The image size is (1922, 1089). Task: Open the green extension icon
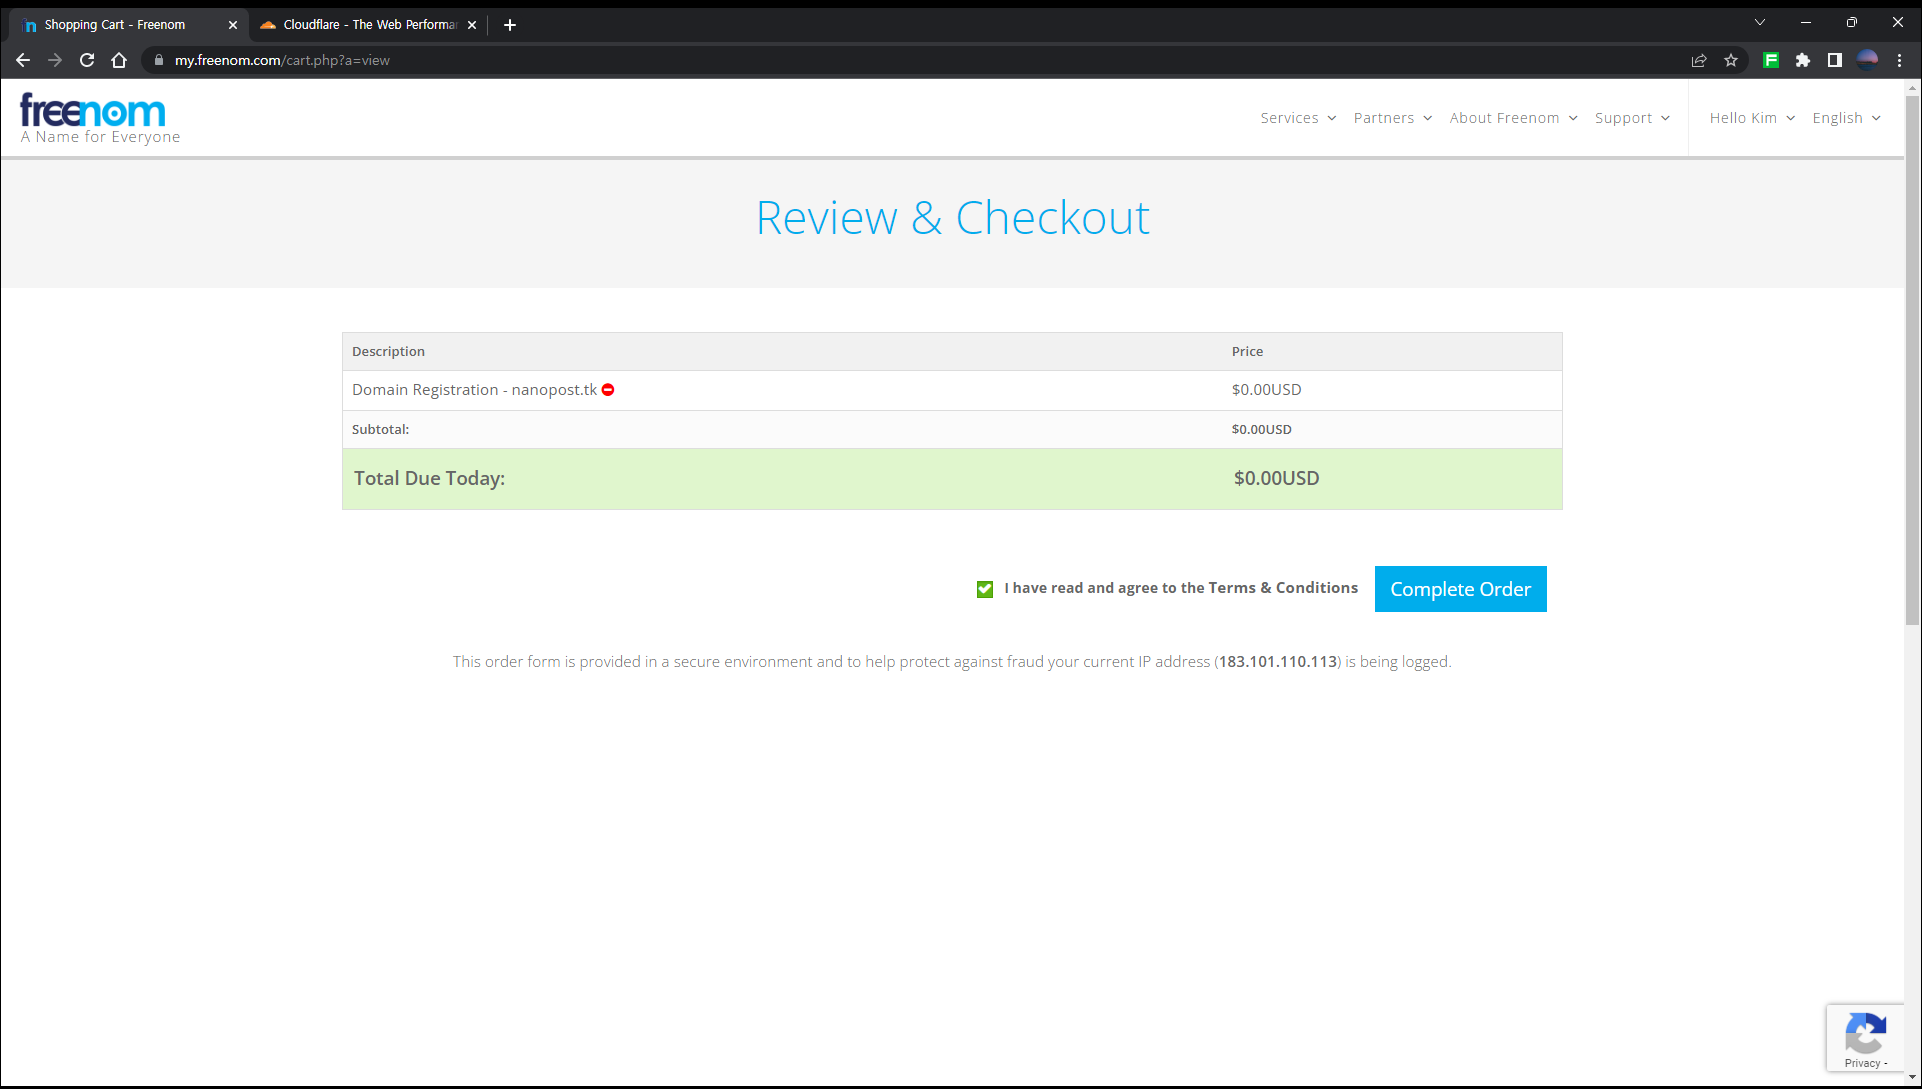point(1771,60)
